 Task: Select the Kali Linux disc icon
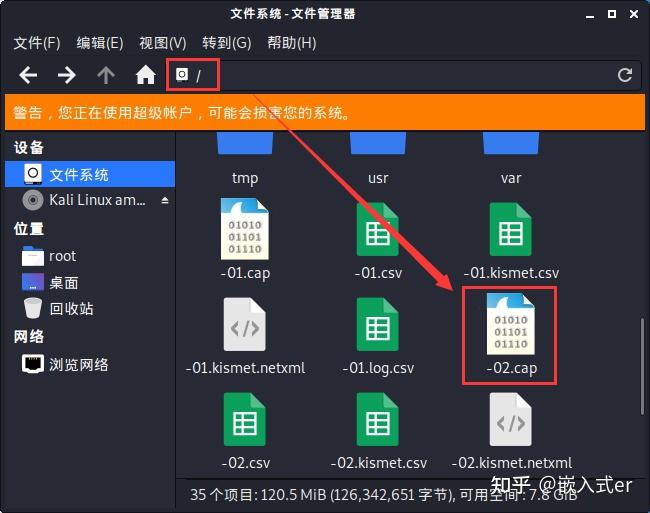pyautogui.click(x=33, y=200)
